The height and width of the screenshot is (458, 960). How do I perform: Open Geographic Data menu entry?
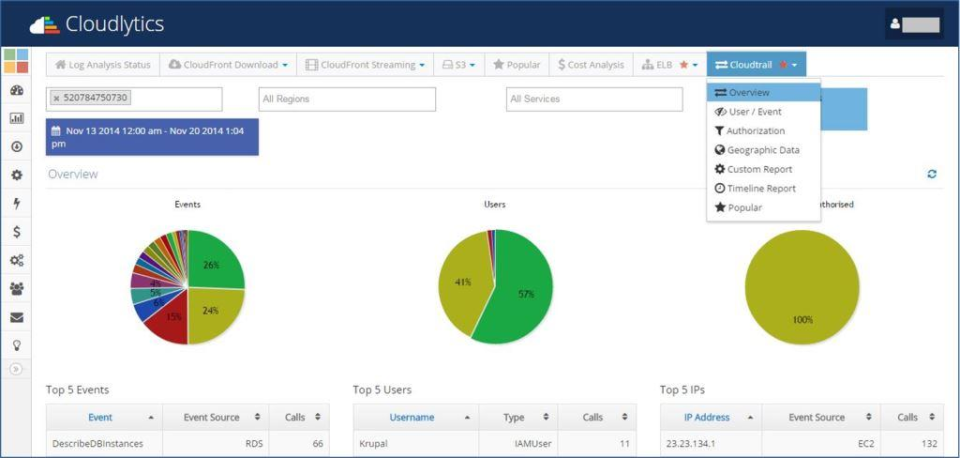coord(763,149)
